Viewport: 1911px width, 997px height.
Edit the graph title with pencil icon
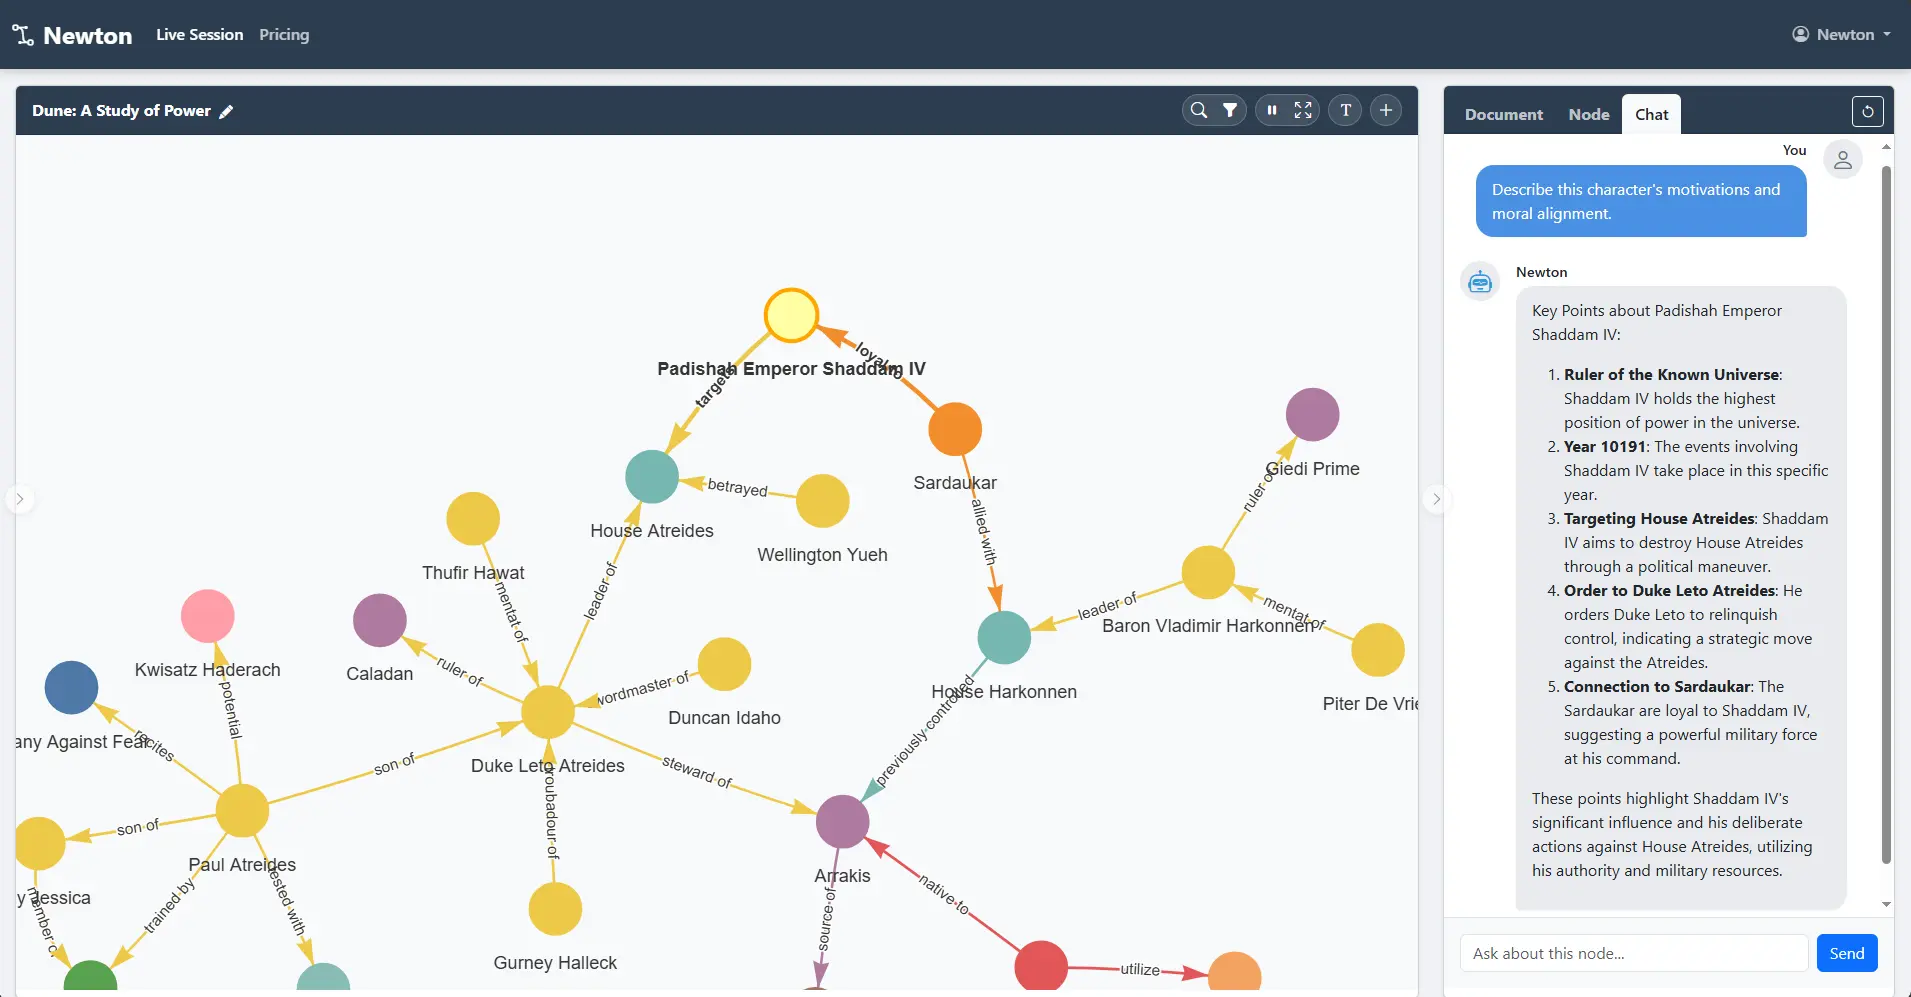(x=227, y=111)
